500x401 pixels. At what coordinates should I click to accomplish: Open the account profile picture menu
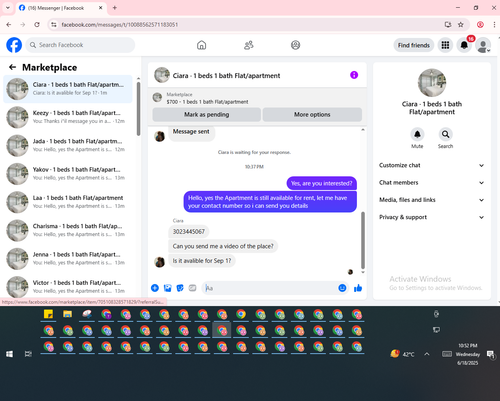click(483, 45)
